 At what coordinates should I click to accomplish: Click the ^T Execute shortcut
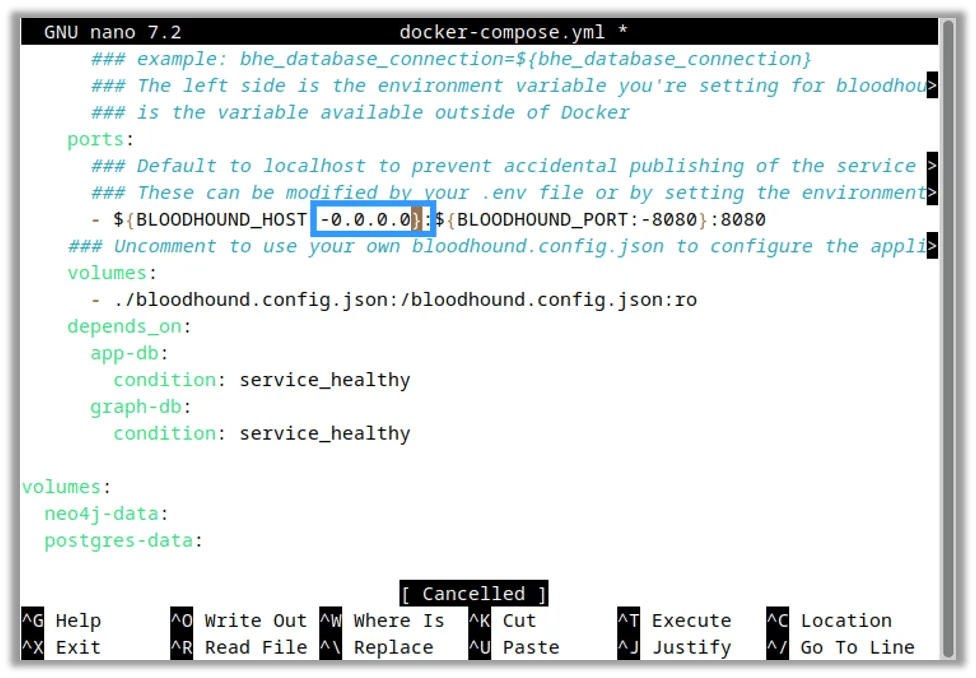coord(675,621)
